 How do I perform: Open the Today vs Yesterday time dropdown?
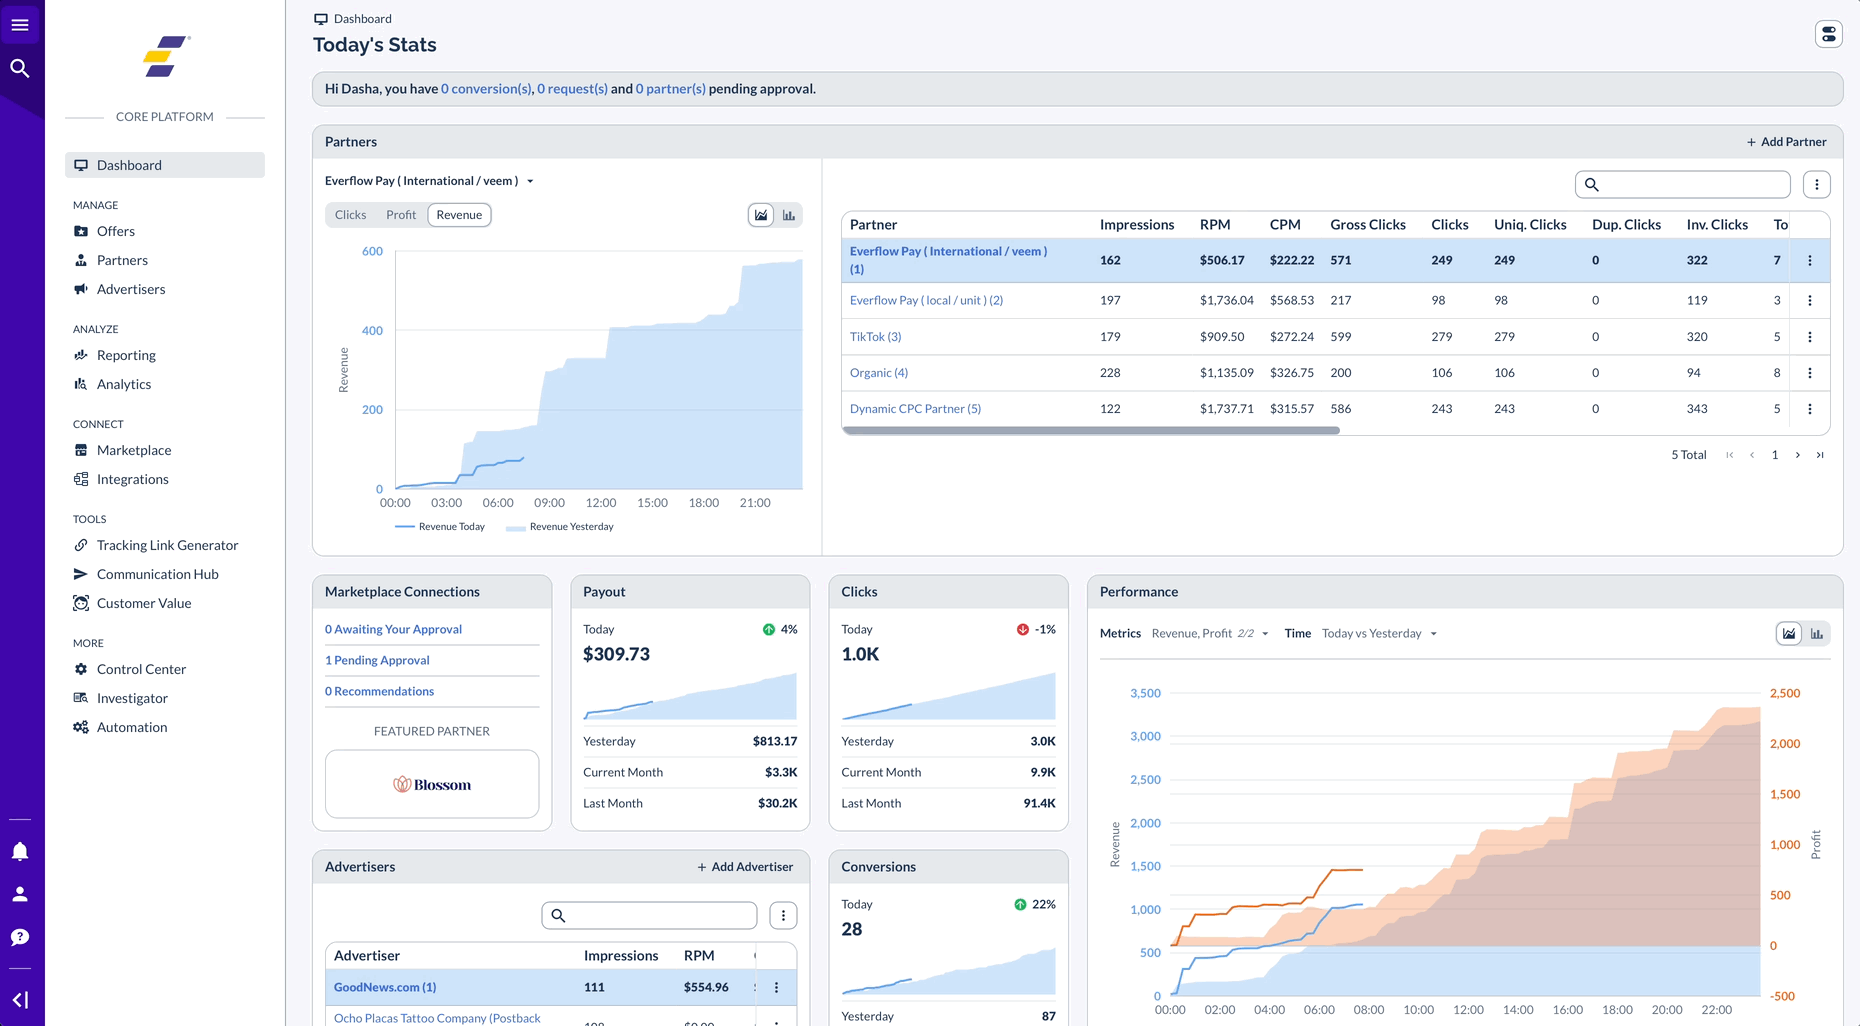(1377, 633)
